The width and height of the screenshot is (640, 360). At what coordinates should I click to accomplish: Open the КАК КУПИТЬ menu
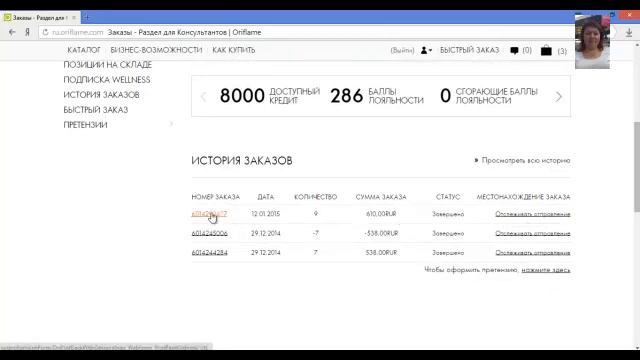tap(233, 50)
